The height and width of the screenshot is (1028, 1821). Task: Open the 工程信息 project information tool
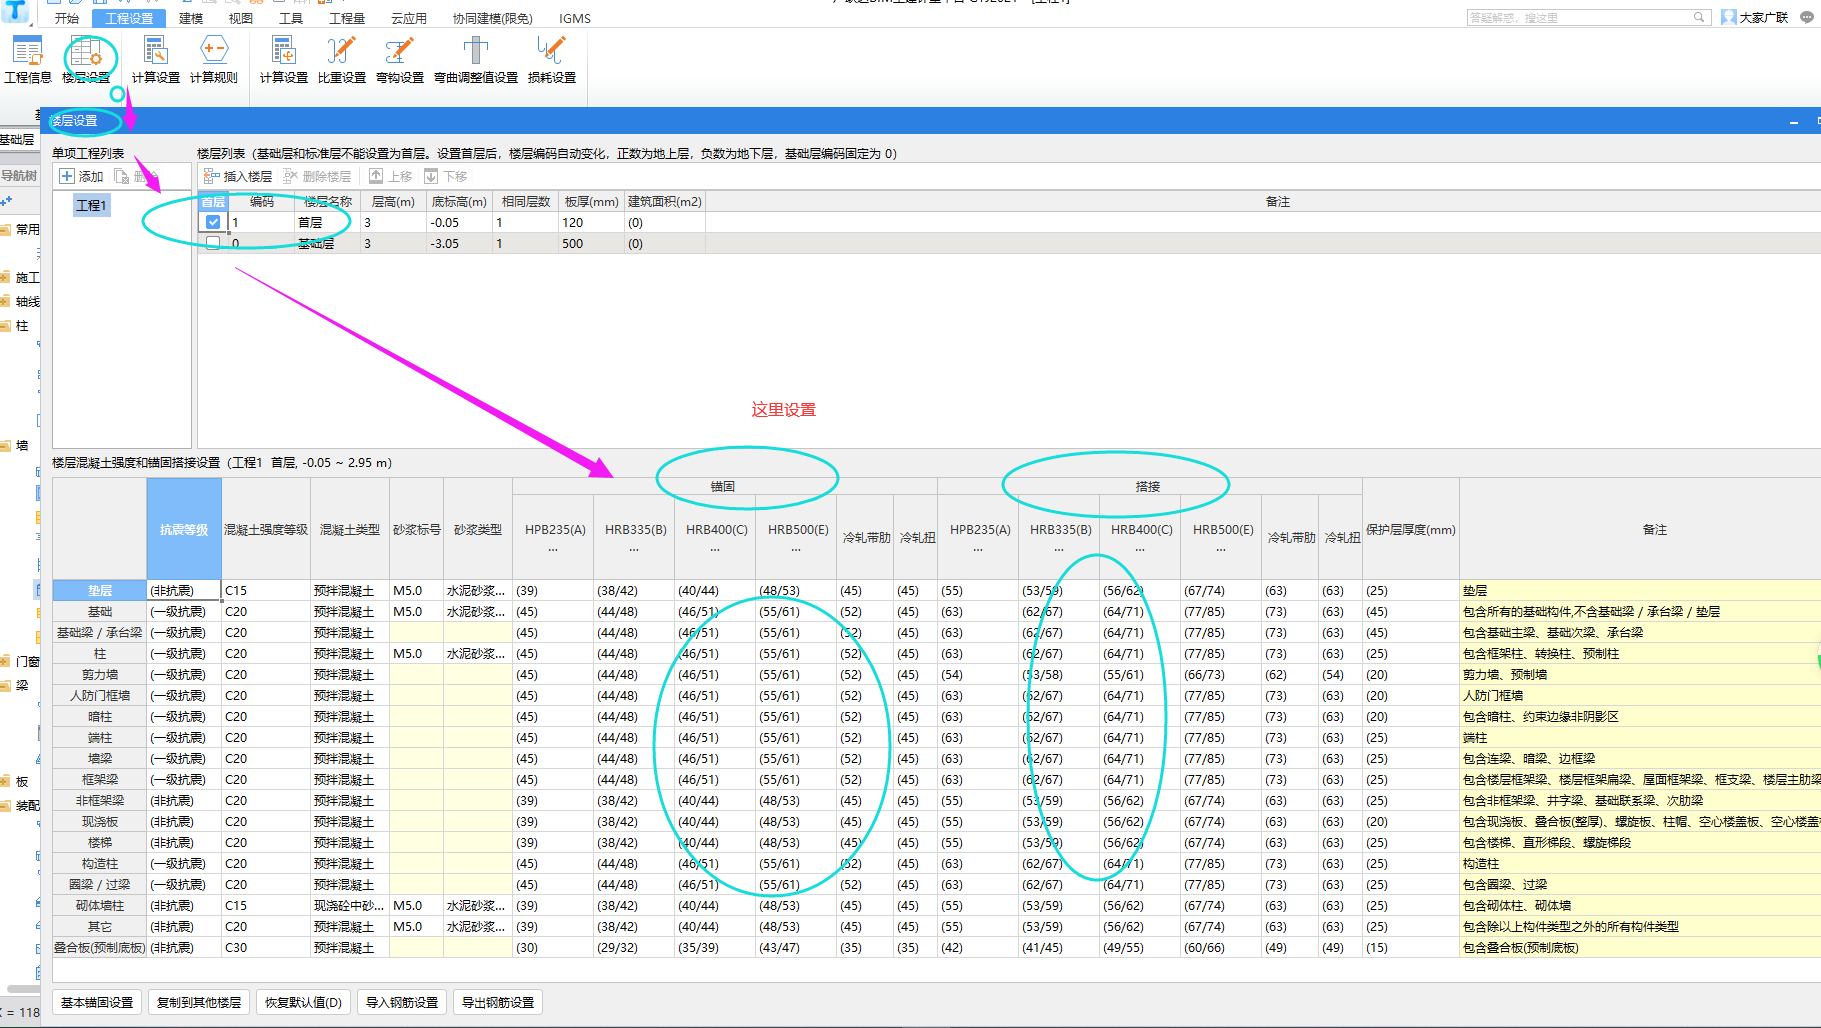[x=28, y=60]
